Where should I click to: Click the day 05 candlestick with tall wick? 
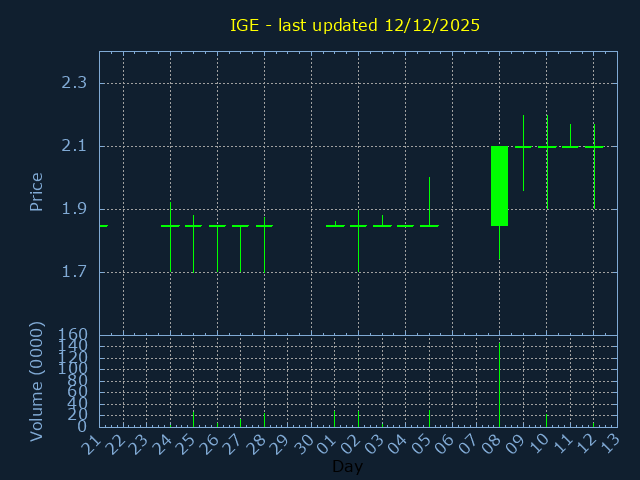pyautogui.click(x=429, y=225)
